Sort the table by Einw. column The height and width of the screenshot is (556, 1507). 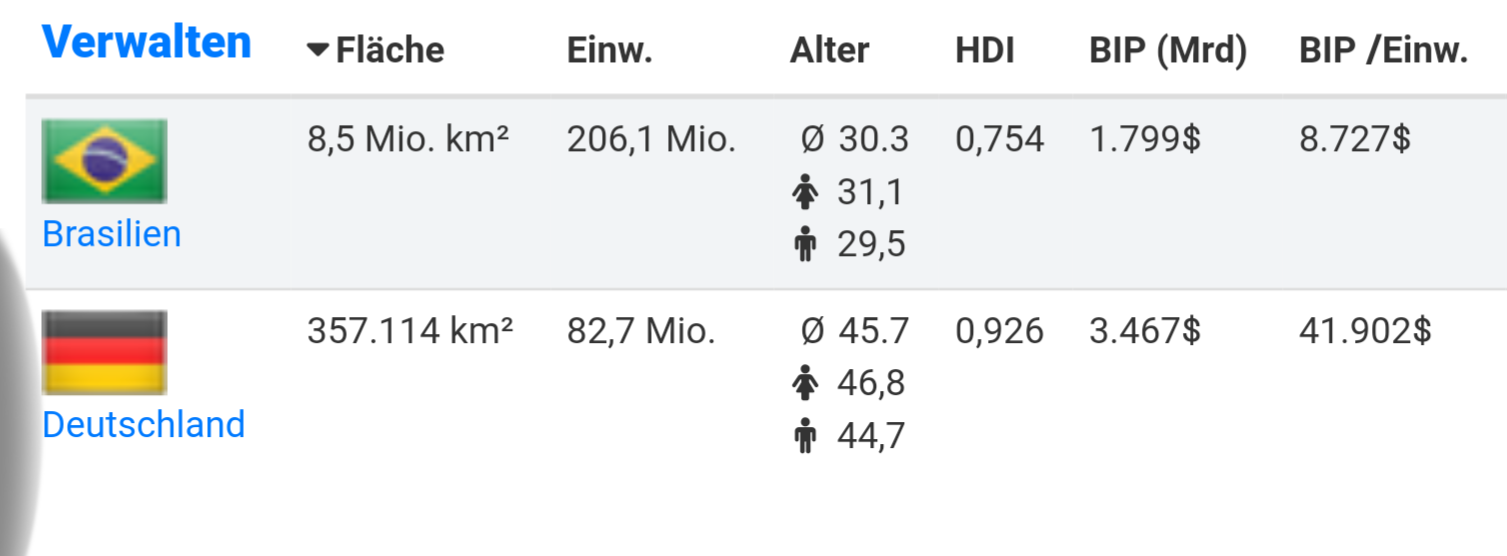609,51
